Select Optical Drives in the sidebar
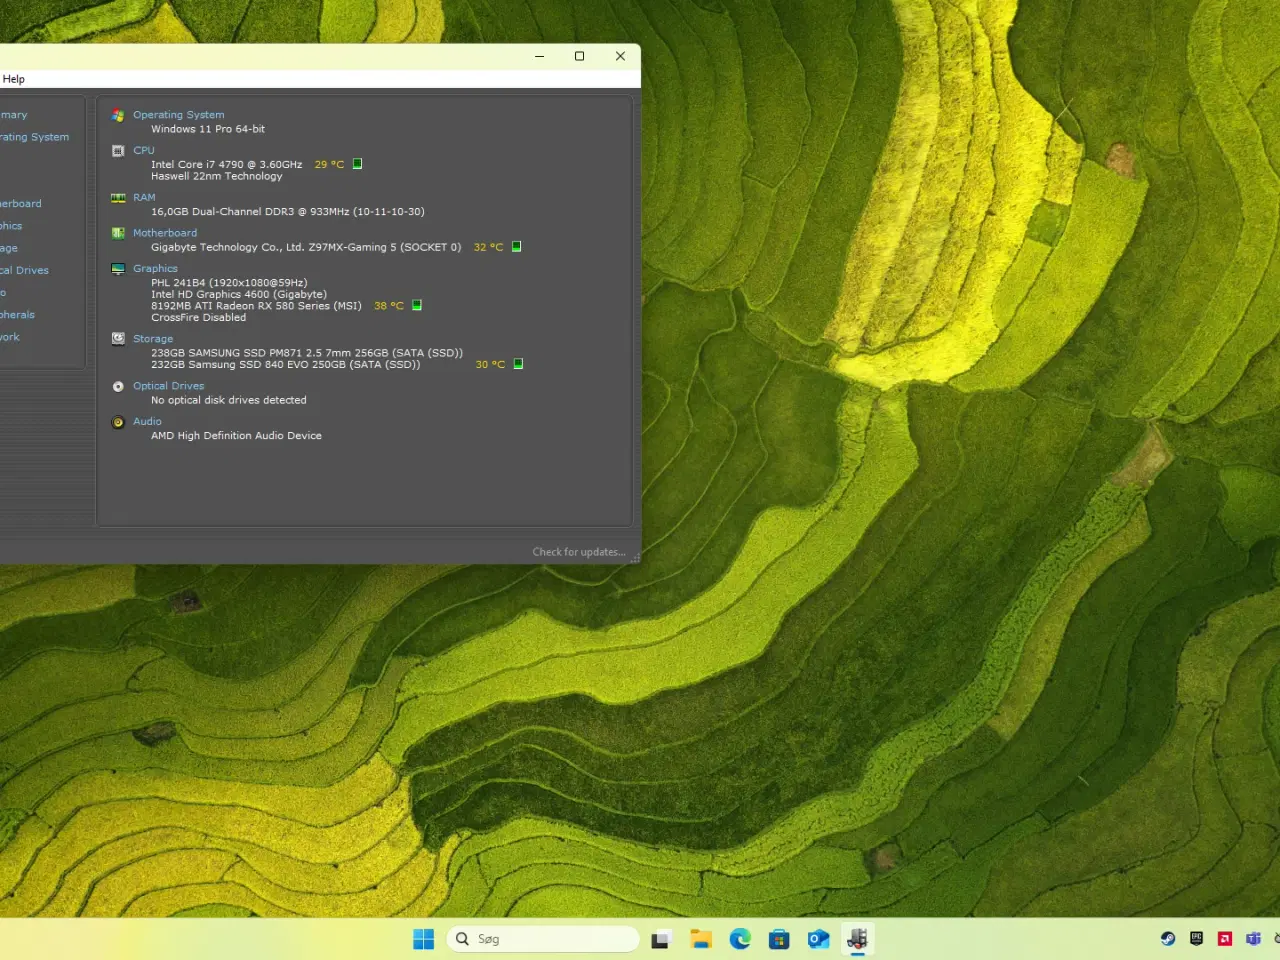Viewport: 1280px width, 960px height. pos(25,270)
